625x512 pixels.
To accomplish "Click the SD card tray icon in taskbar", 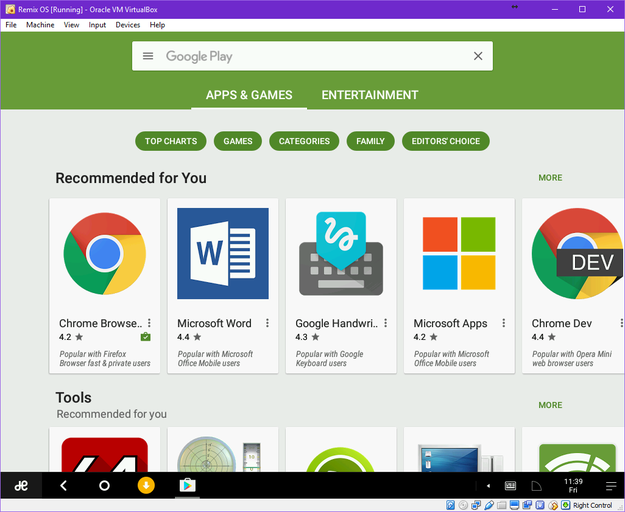I will 537,486.
